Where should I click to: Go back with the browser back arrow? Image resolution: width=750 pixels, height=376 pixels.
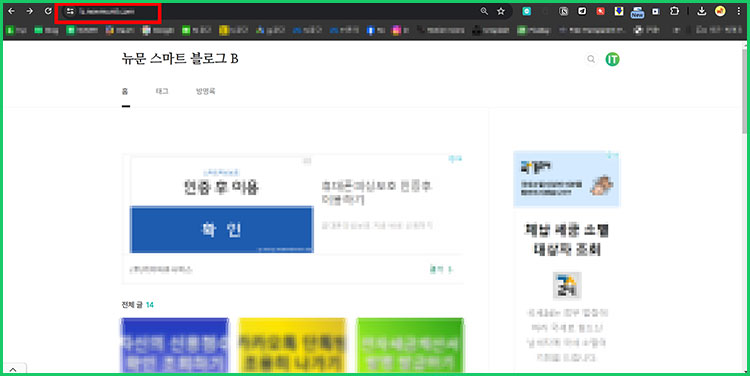12,11
